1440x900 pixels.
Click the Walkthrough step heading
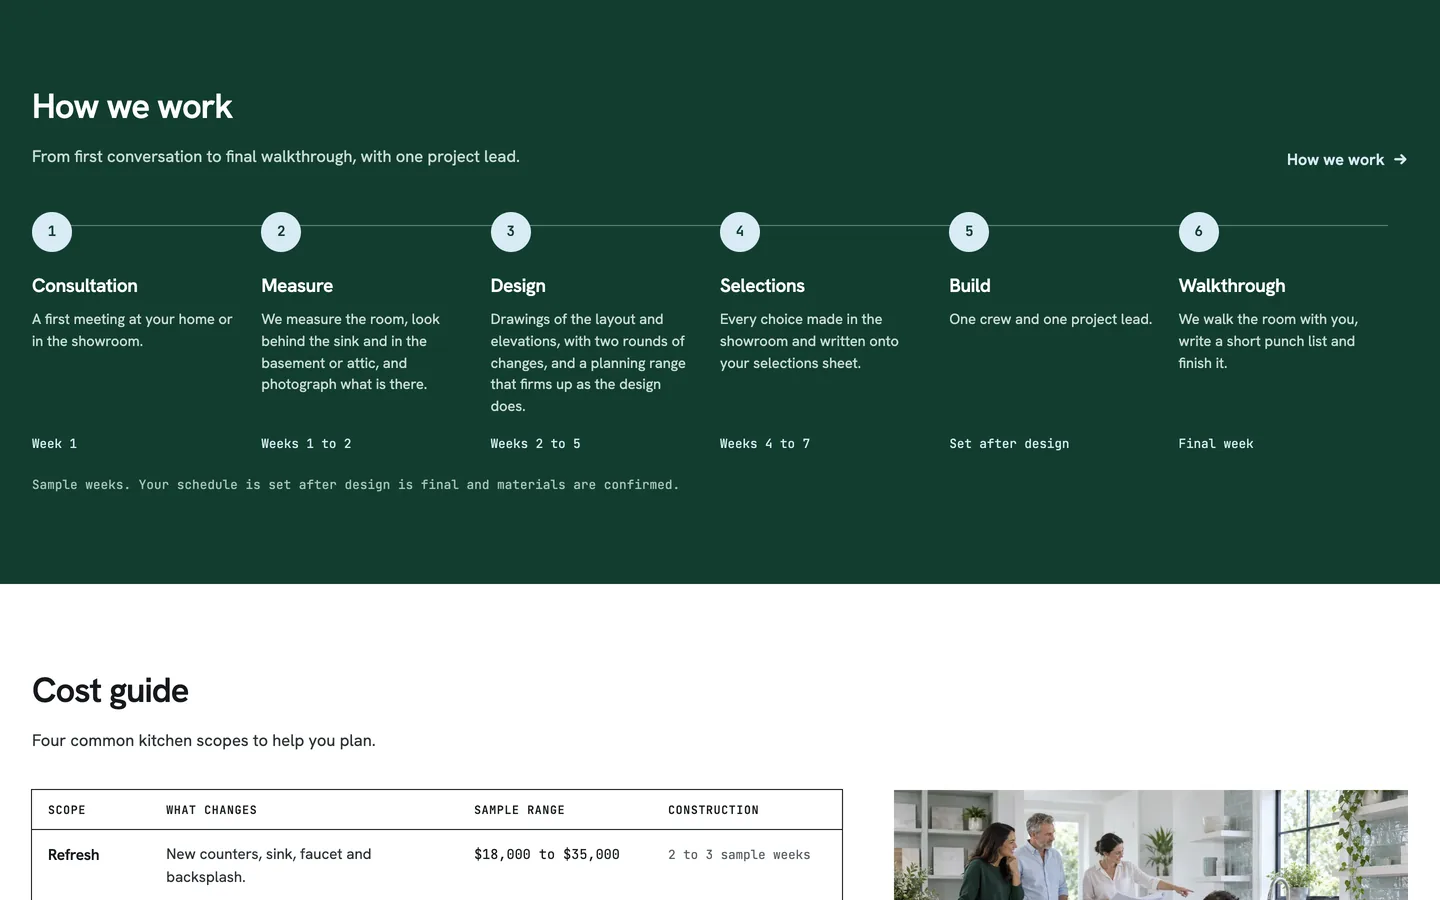point(1232,286)
